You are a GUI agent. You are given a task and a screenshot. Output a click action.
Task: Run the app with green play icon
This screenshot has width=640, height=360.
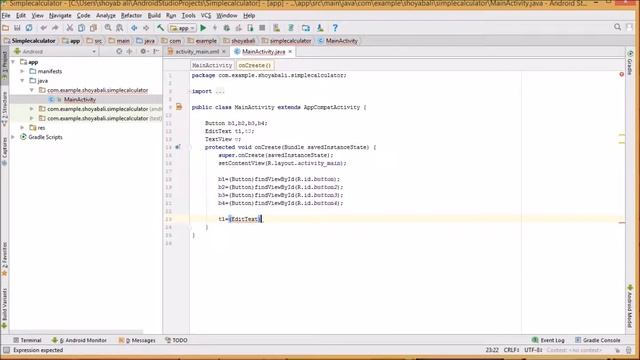coord(203,28)
